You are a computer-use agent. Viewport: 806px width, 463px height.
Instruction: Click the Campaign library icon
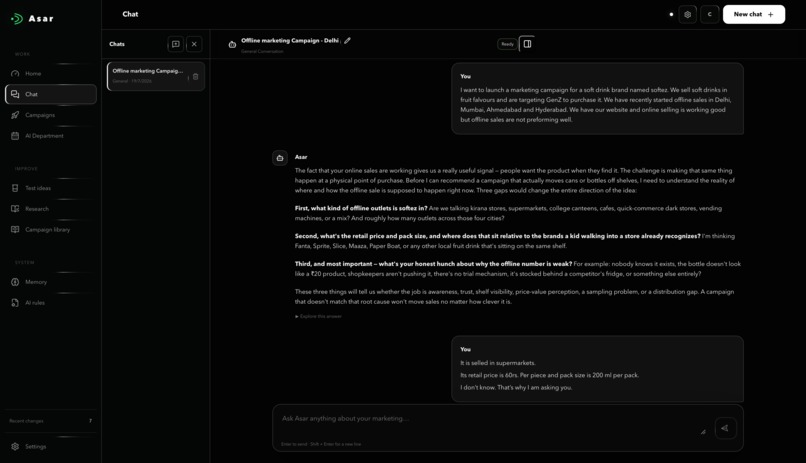[15, 230]
